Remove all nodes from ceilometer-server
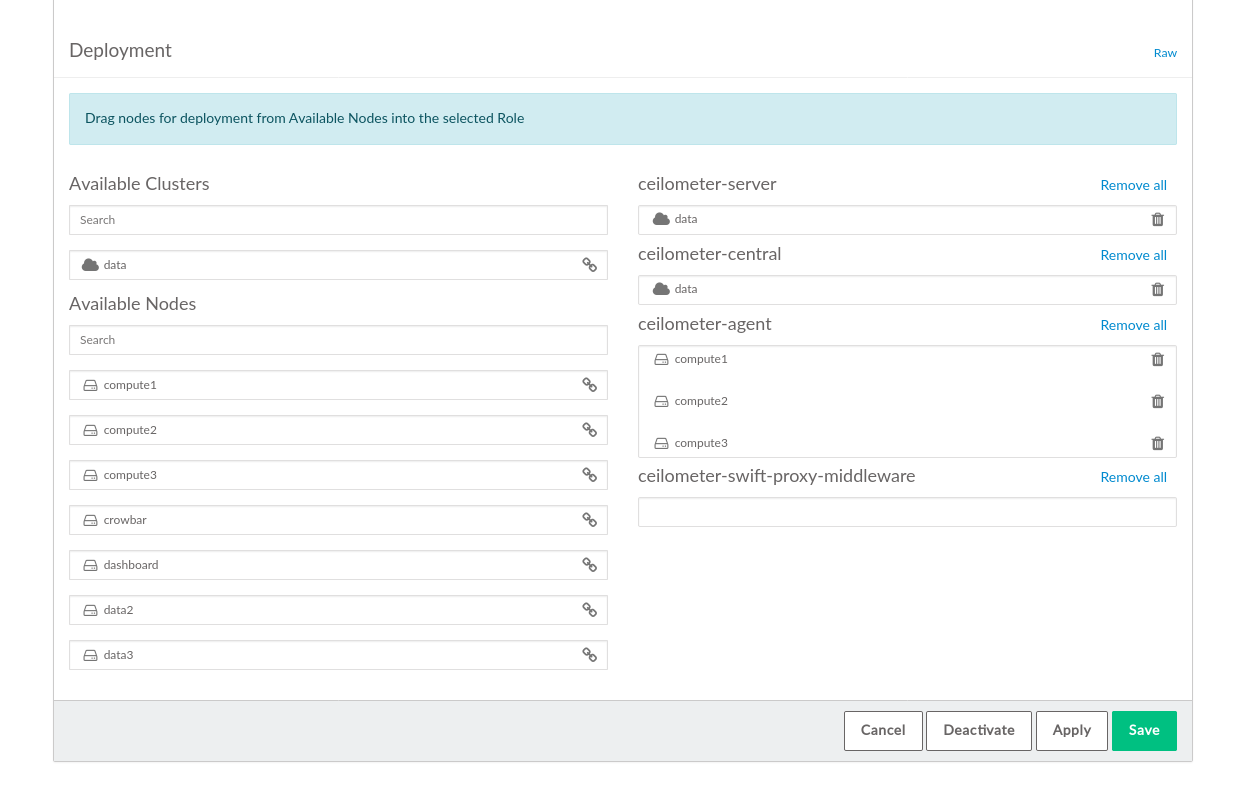Viewport: 1248px width, 799px height. (x=1133, y=185)
